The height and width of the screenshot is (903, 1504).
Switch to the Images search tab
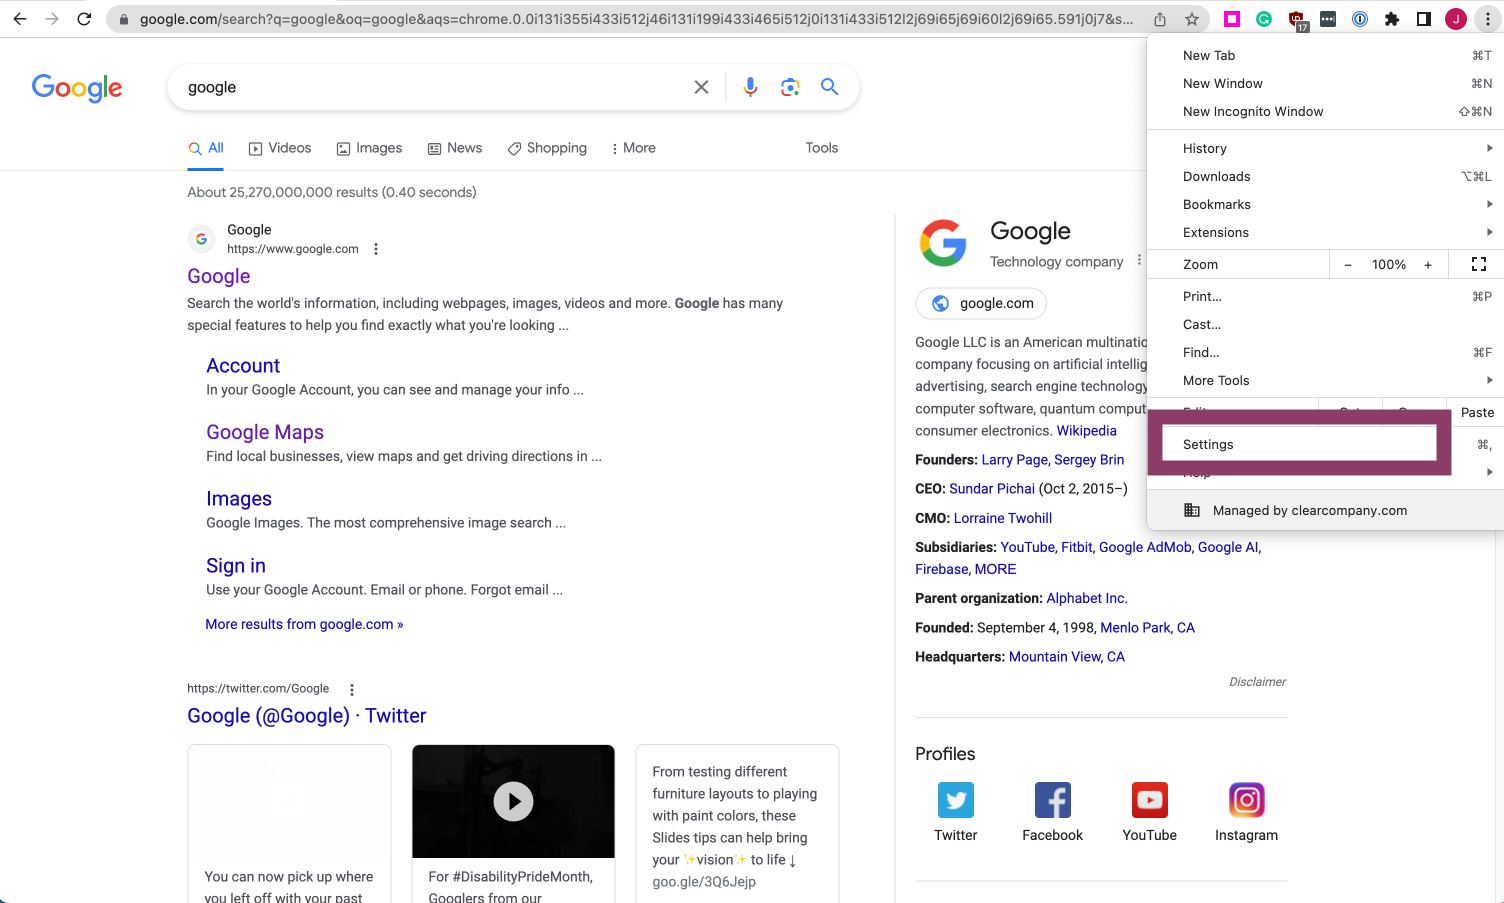coord(369,148)
